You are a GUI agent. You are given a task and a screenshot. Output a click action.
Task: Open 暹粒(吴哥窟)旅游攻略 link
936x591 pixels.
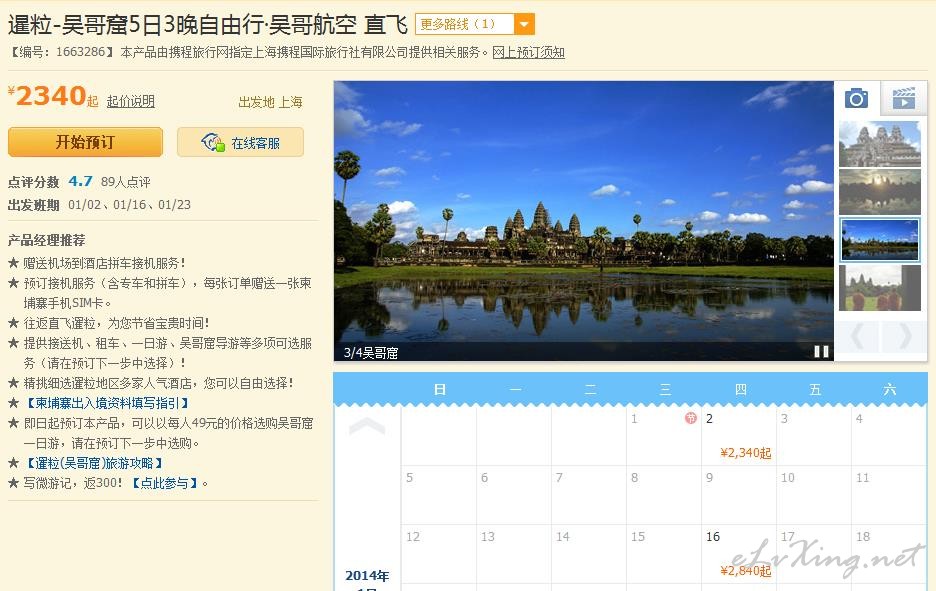(x=94, y=463)
